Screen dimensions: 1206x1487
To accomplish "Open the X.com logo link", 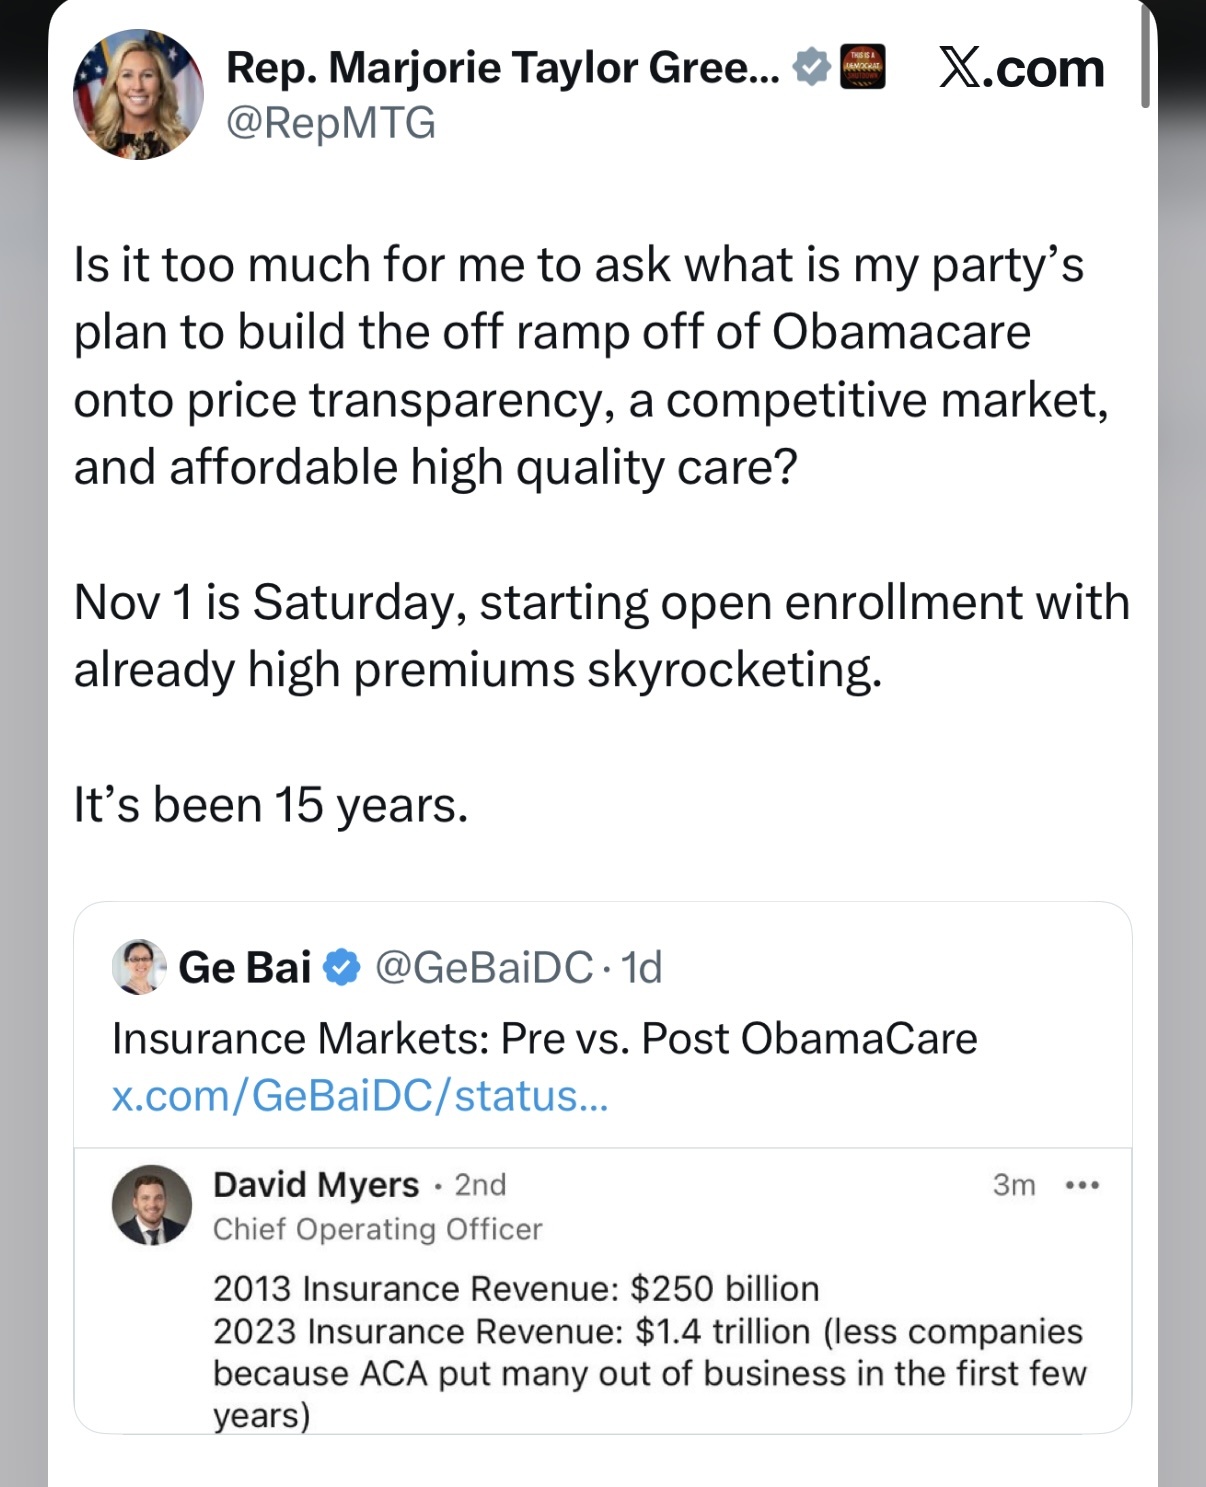I will click(x=1021, y=69).
